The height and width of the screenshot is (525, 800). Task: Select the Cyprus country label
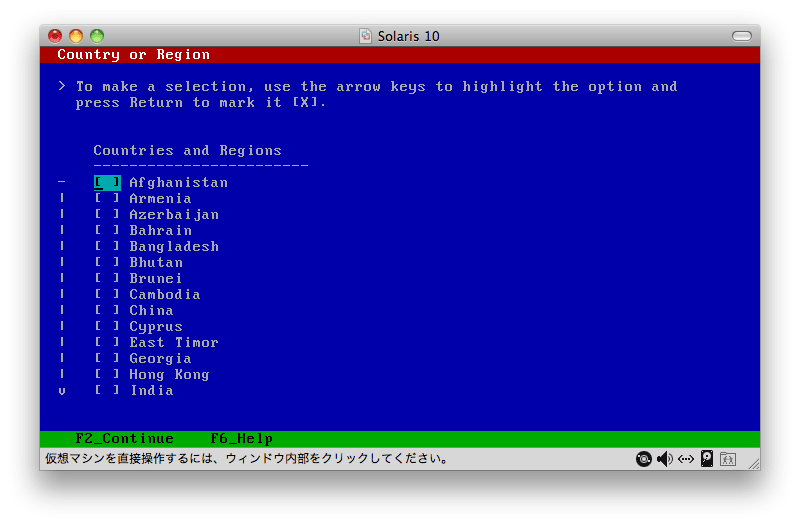156,327
